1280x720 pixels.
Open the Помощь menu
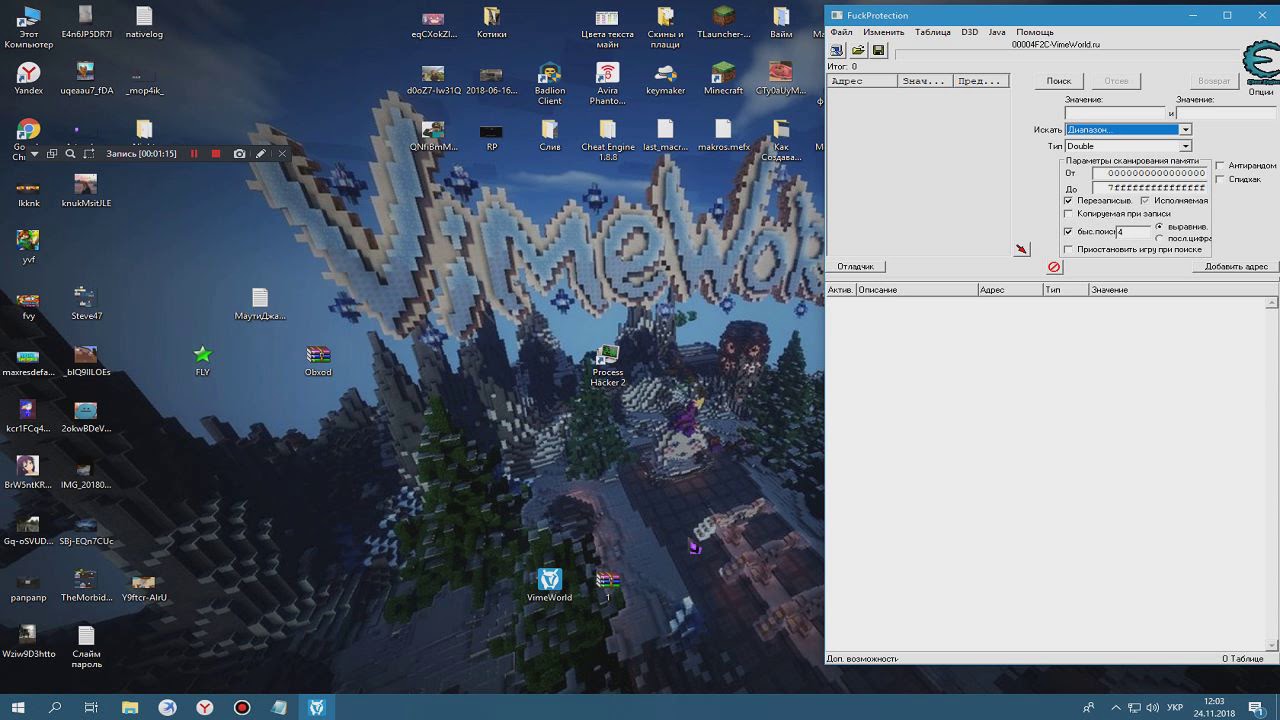coord(1035,32)
